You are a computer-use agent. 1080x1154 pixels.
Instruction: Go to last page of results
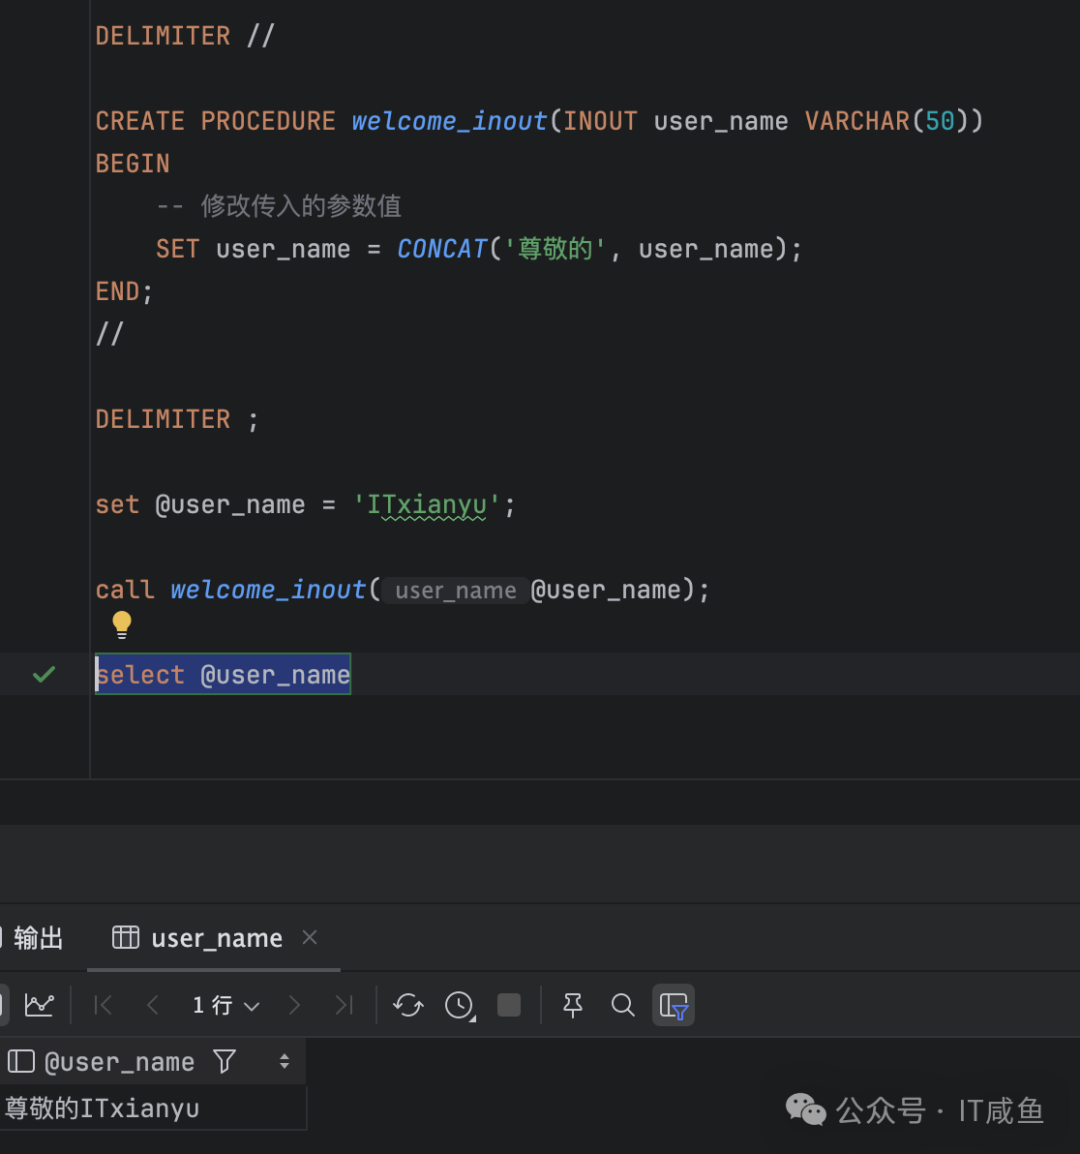pyautogui.click(x=344, y=1005)
